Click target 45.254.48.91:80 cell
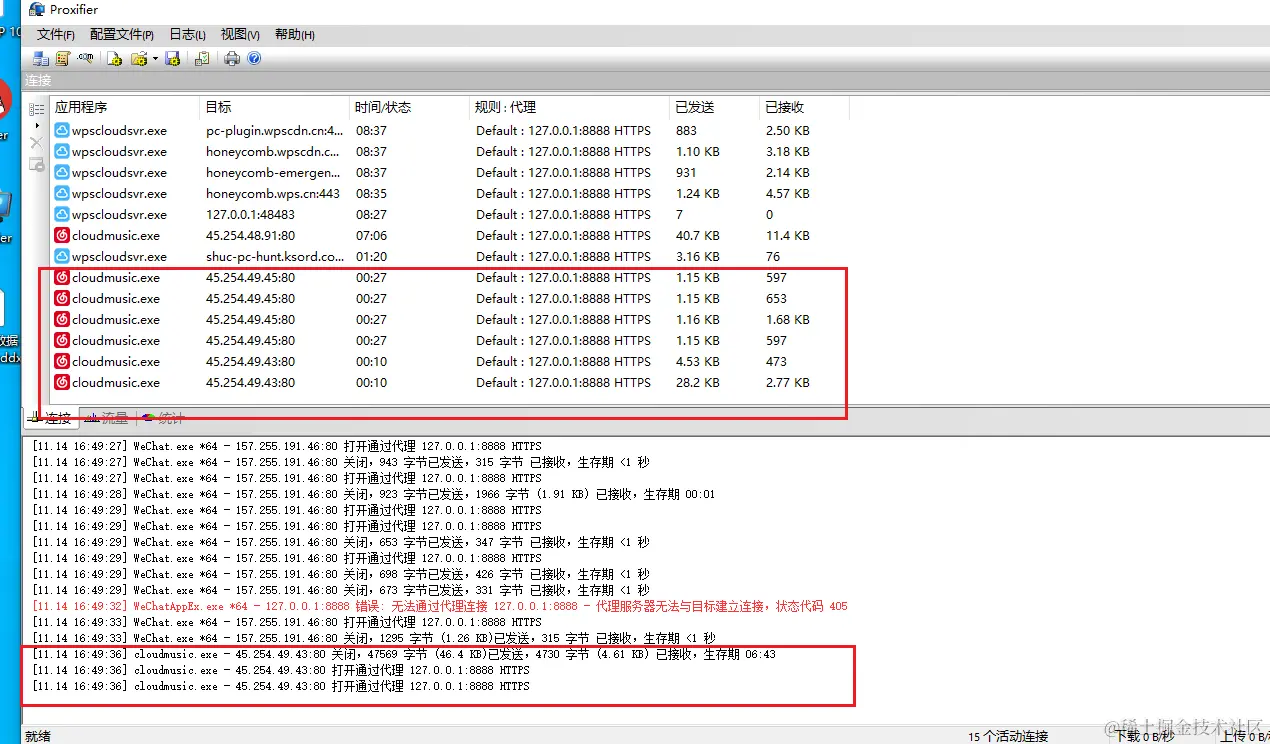This screenshot has height=744, width=1270. (x=250, y=236)
